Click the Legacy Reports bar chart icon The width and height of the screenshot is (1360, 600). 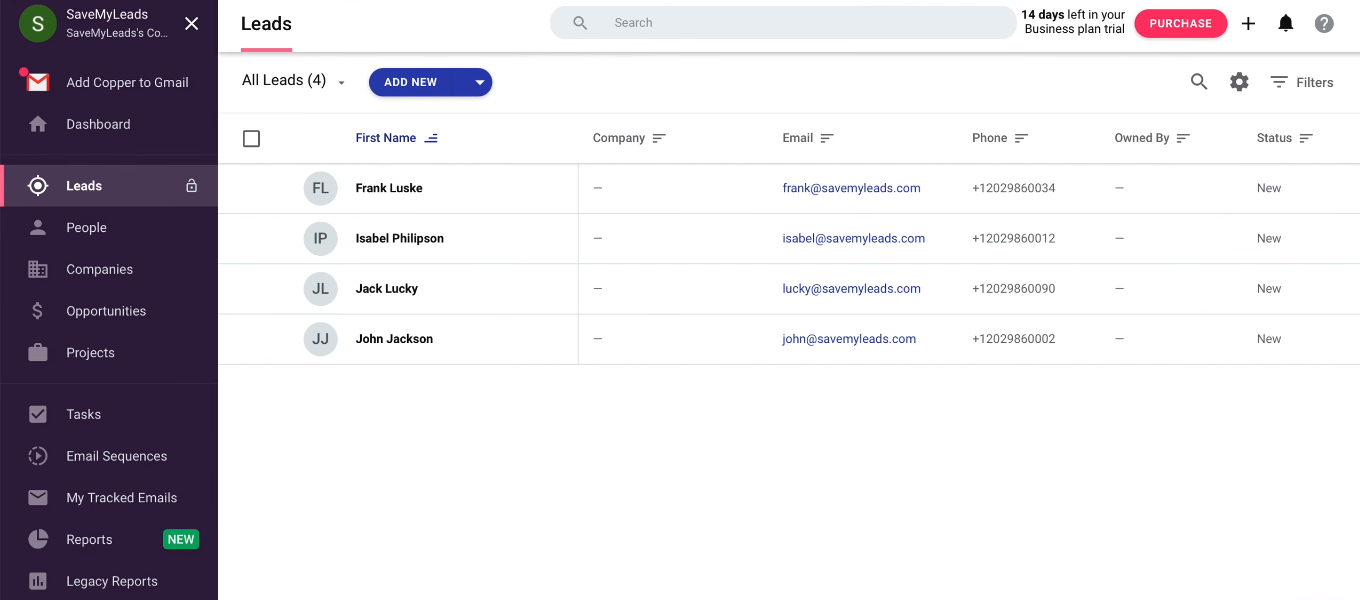(38, 581)
